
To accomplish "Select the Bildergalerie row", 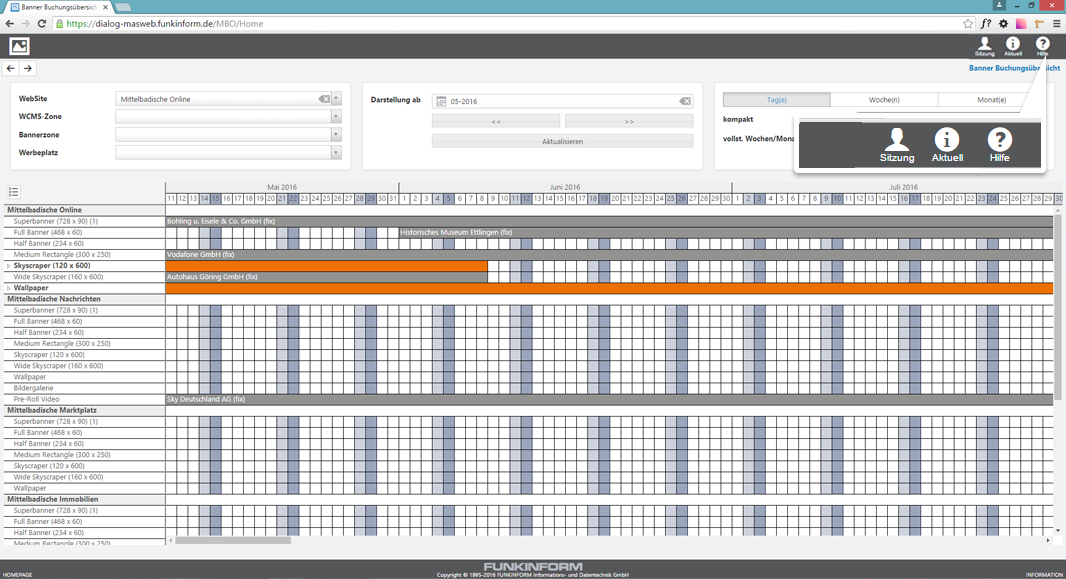I will point(84,388).
